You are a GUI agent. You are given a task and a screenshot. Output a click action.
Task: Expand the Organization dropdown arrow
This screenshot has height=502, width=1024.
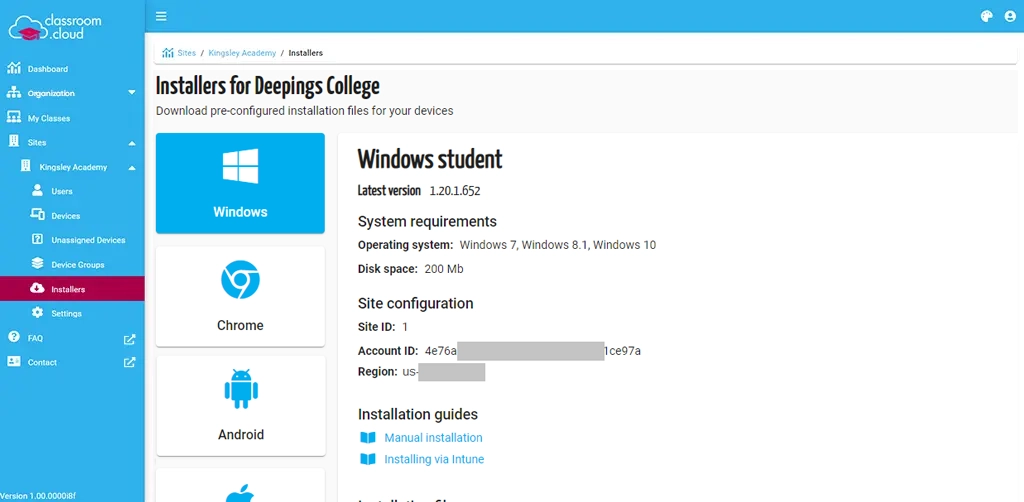click(131, 93)
